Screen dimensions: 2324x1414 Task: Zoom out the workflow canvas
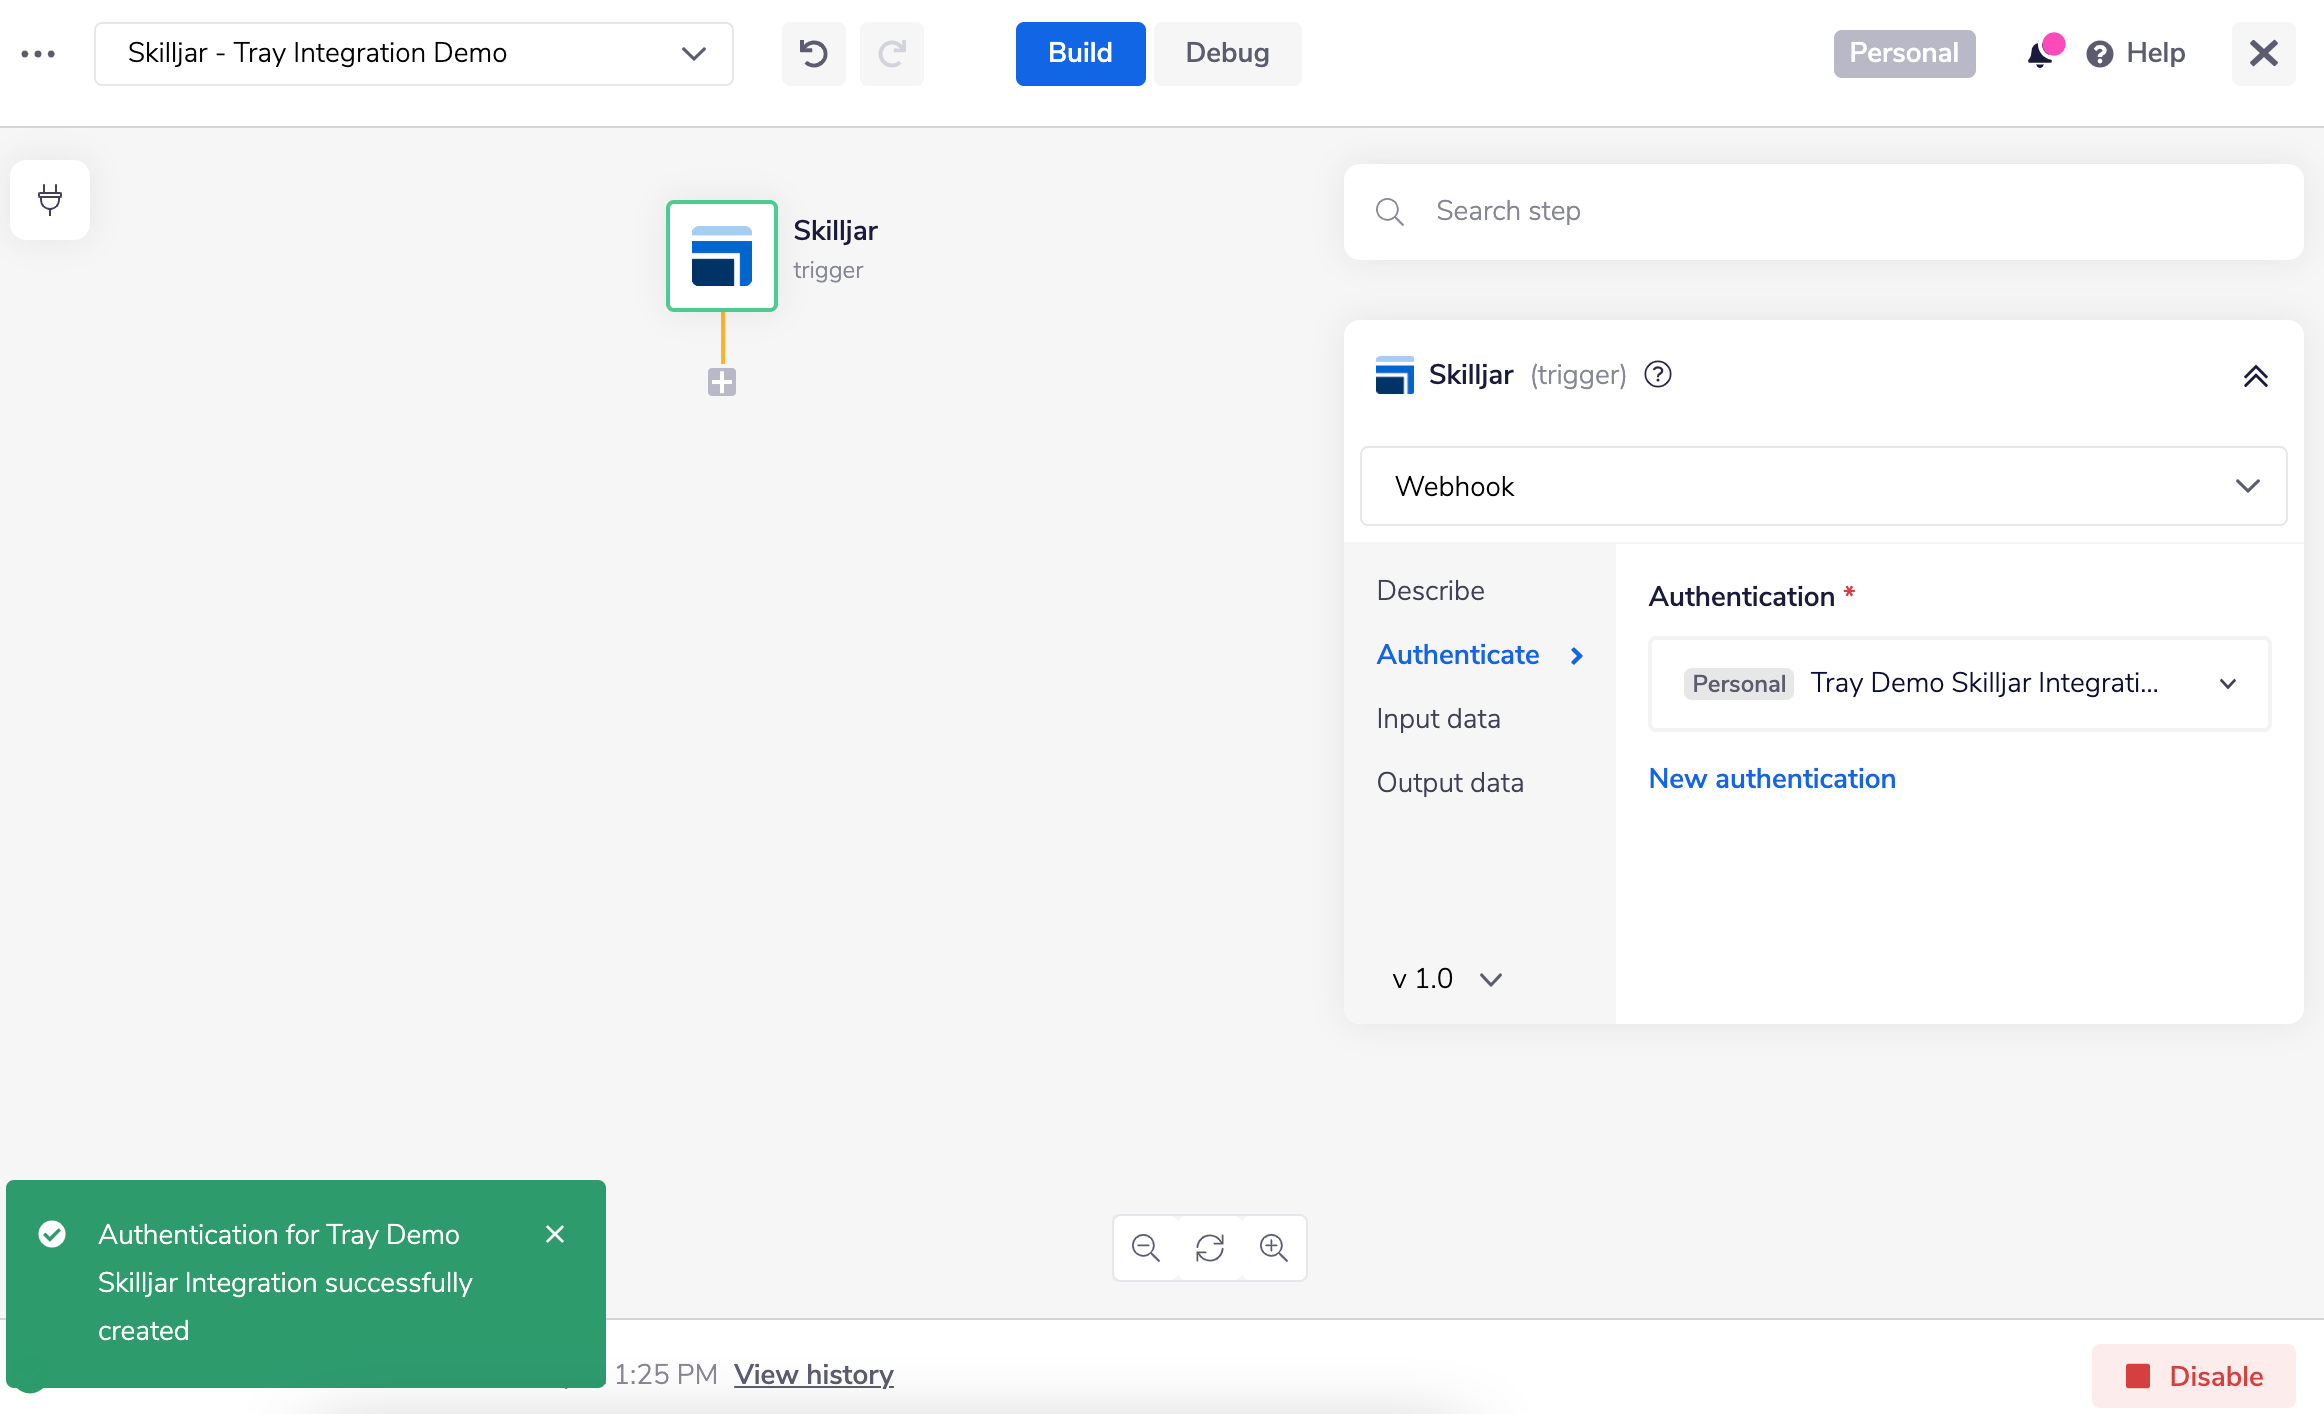coord(1146,1247)
